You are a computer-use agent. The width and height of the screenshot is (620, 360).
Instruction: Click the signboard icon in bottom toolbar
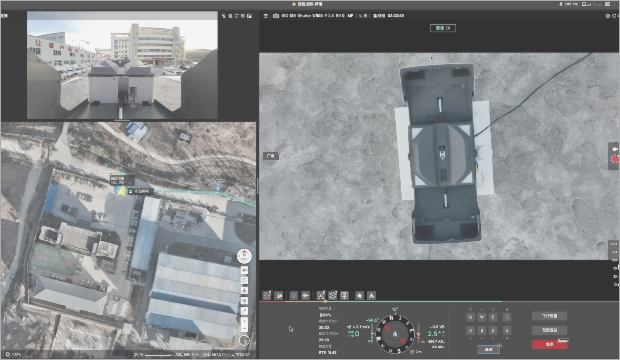point(345,296)
